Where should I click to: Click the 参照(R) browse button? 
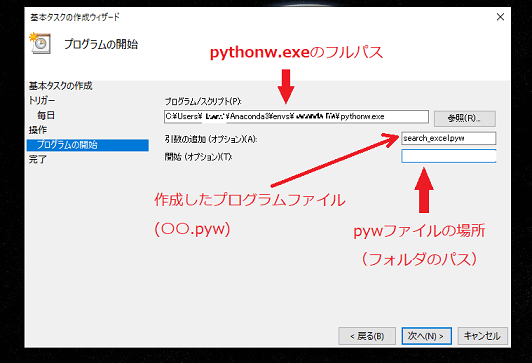(x=464, y=118)
